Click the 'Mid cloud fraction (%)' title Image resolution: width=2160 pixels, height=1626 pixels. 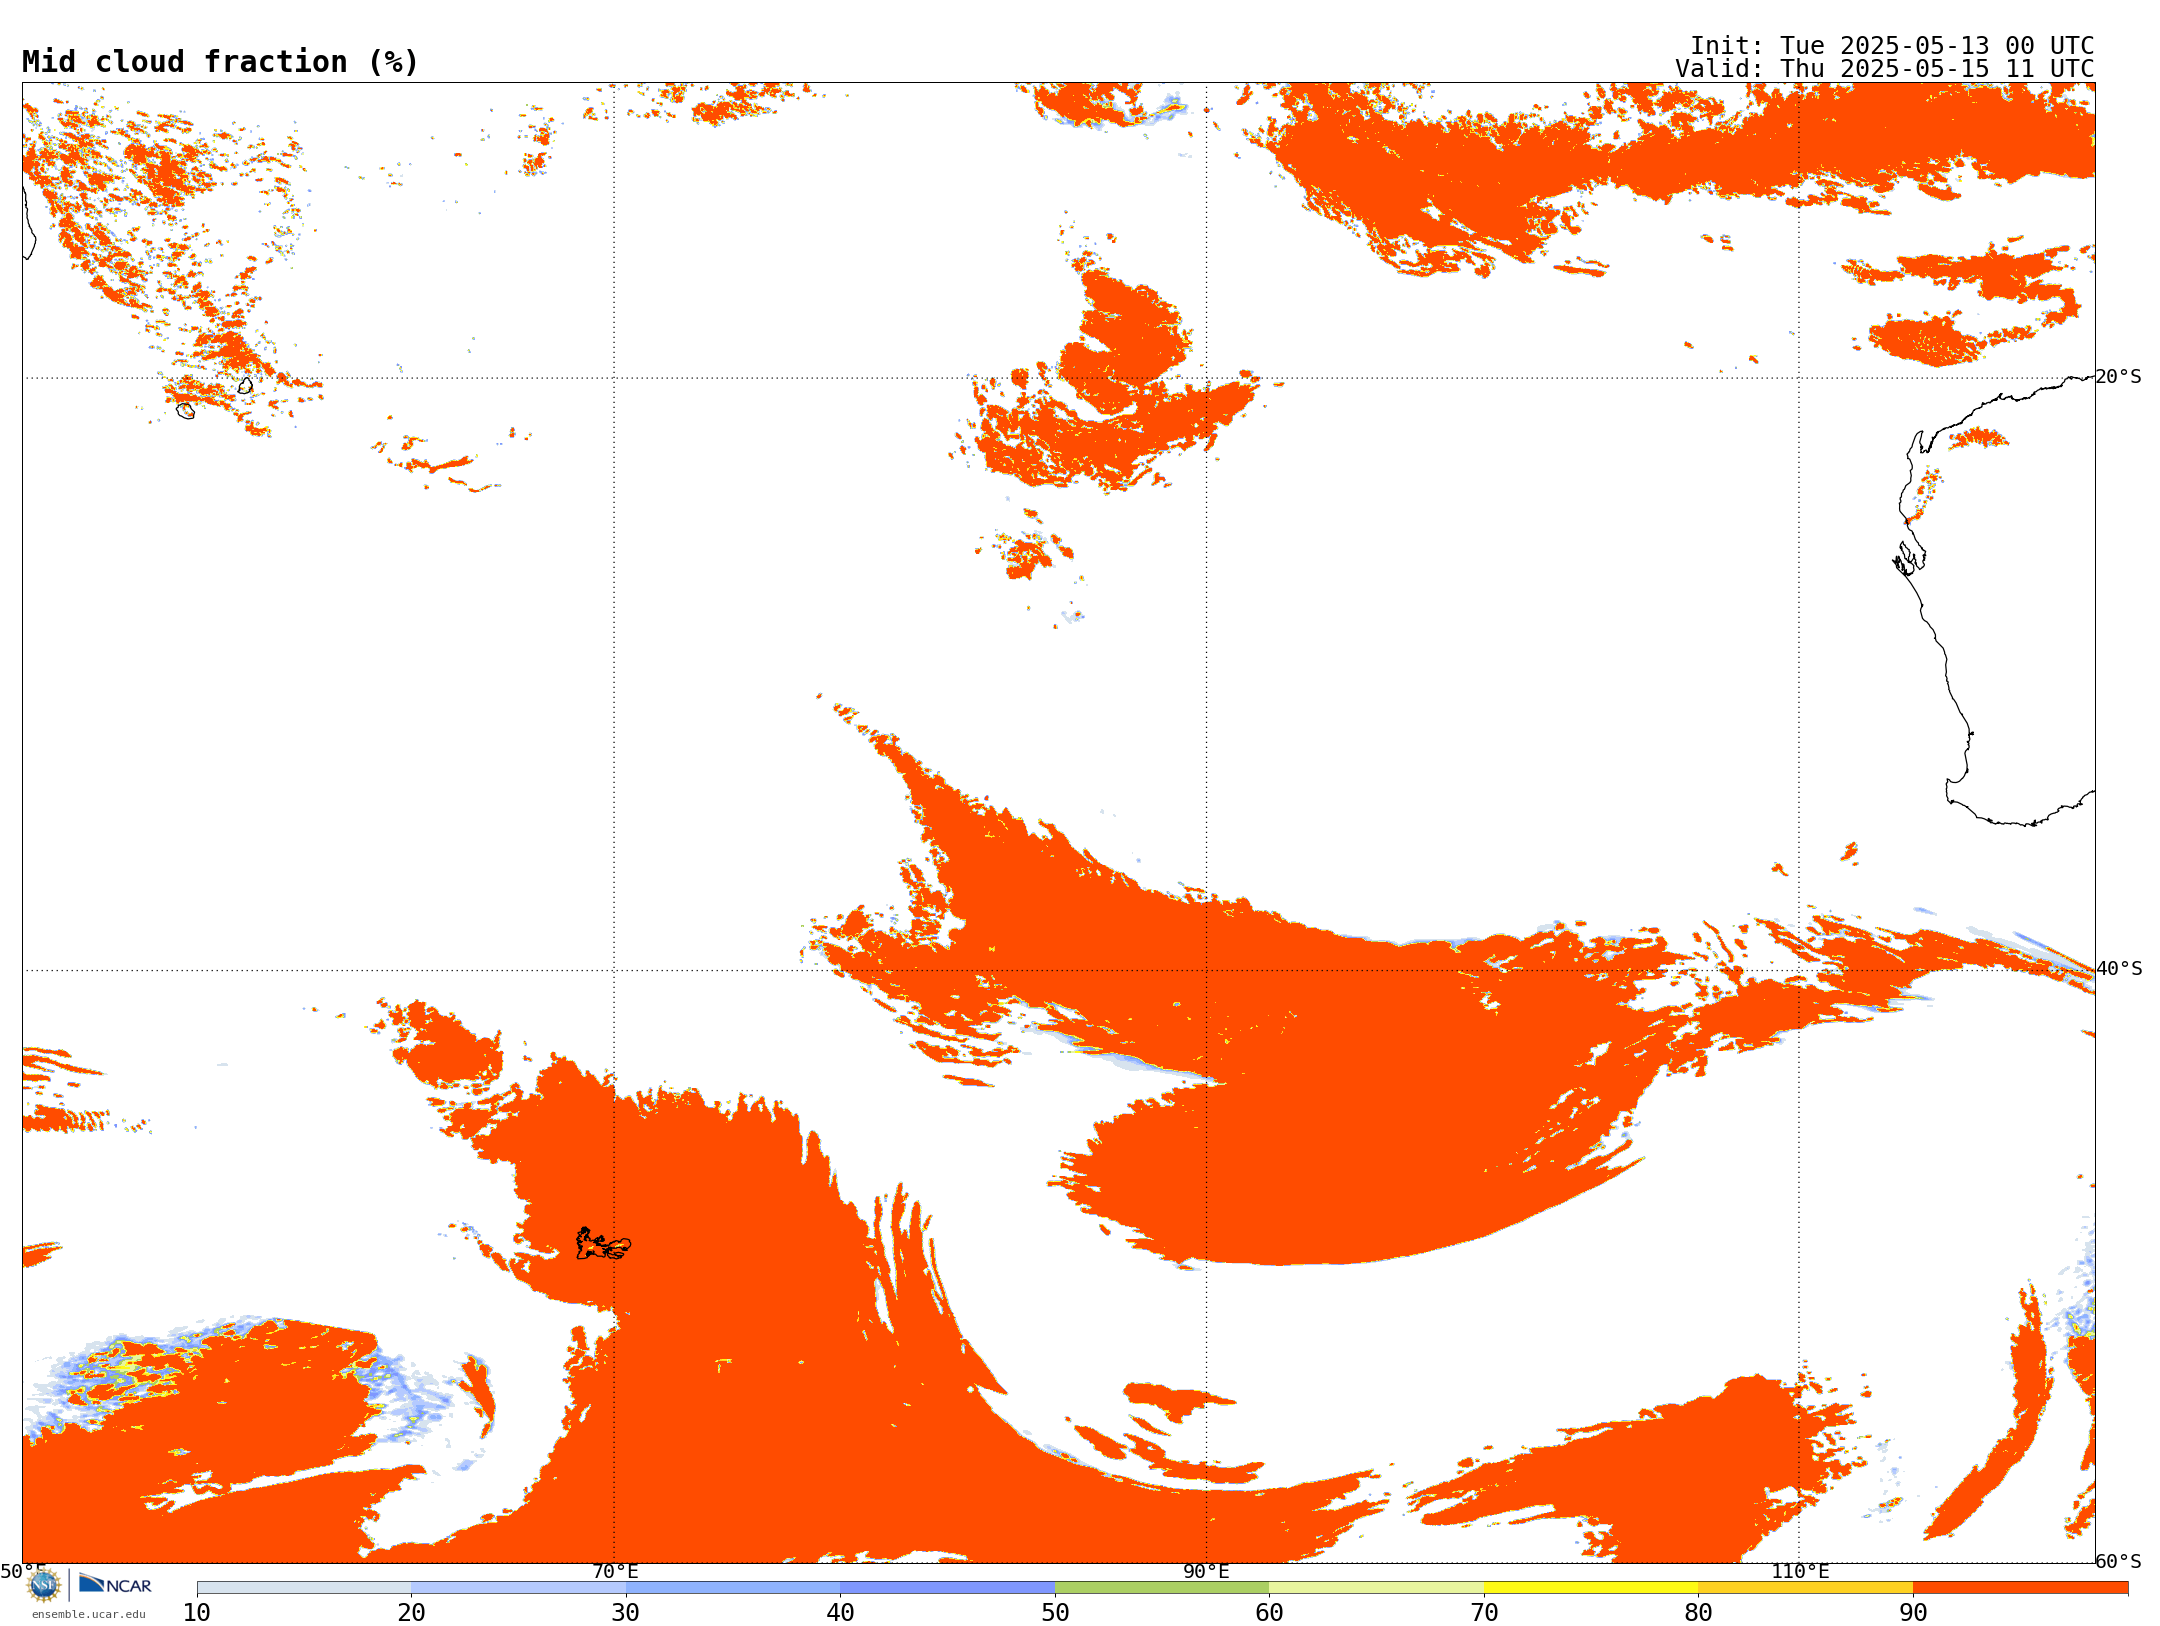pos(220,62)
